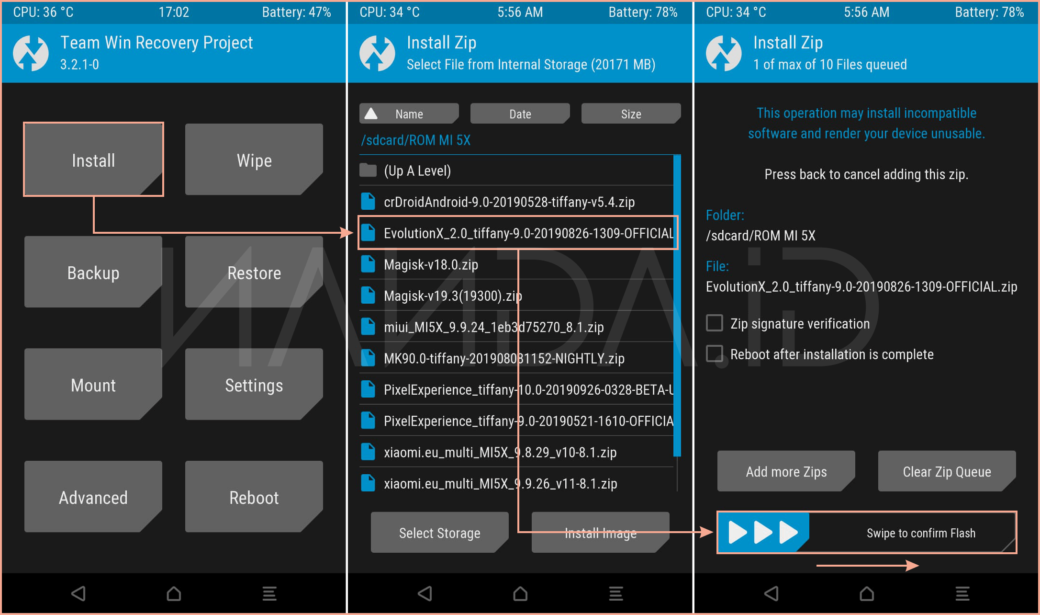The width and height of the screenshot is (1040, 615).
Task: Tap the back arrow under the main menu
Action: click(x=78, y=593)
